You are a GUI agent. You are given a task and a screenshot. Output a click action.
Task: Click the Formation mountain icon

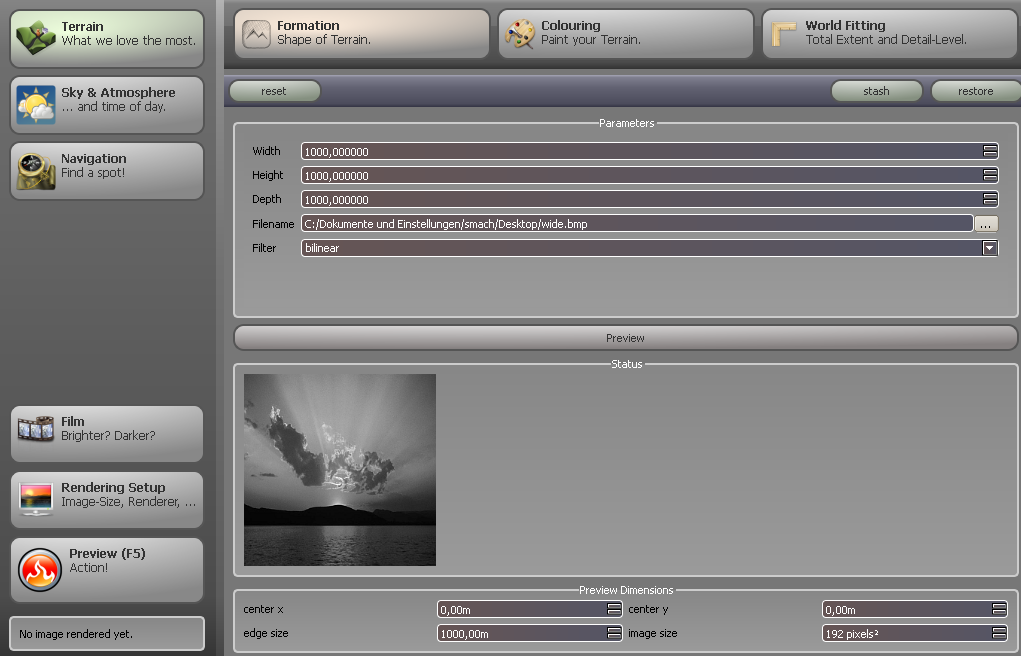pos(256,34)
